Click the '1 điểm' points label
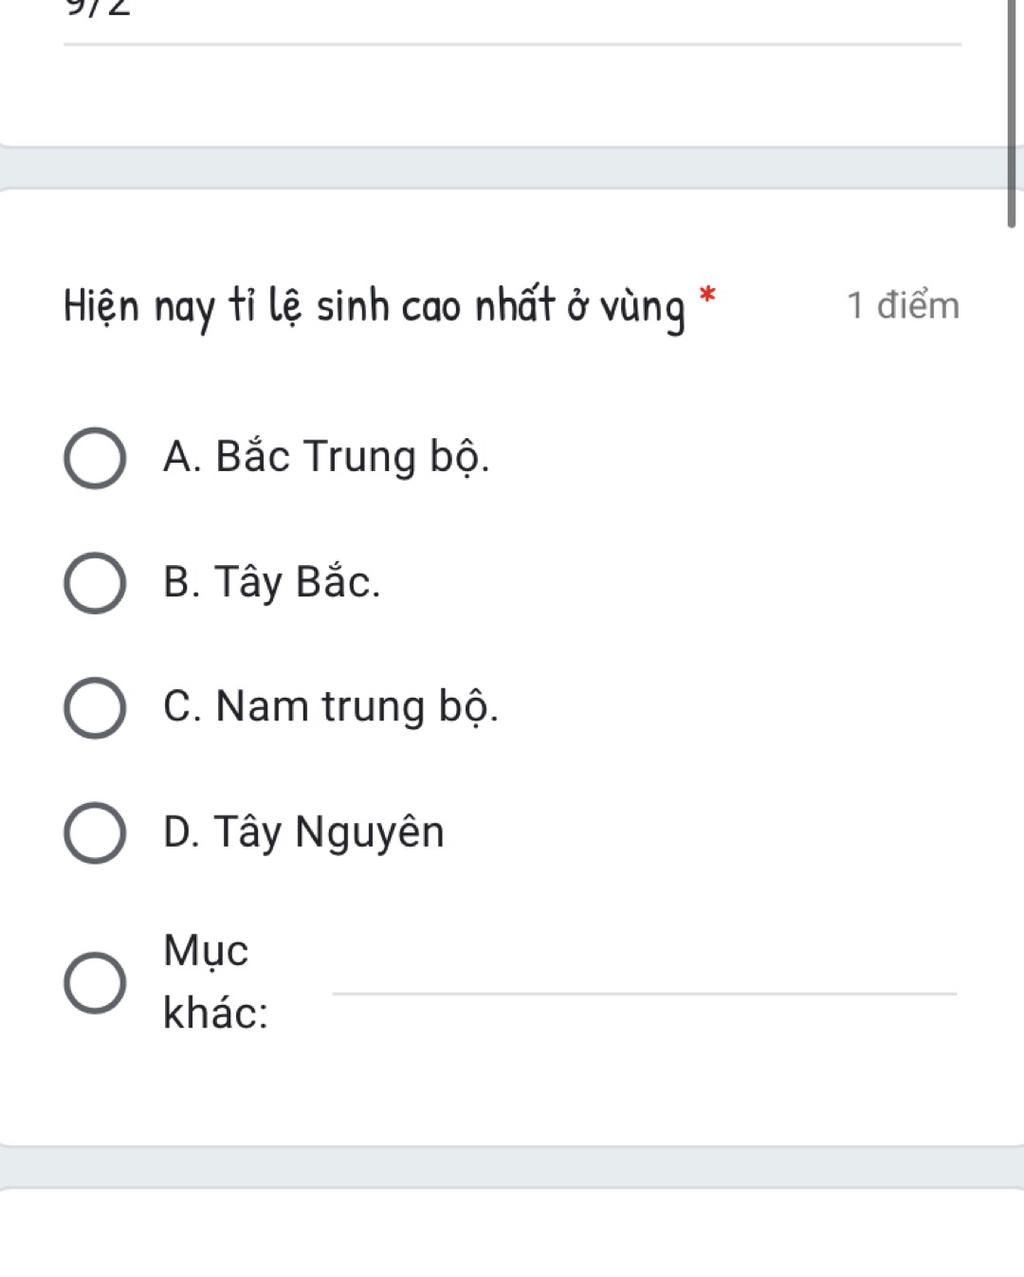The image size is (1024, 1277). coord(903,305)
